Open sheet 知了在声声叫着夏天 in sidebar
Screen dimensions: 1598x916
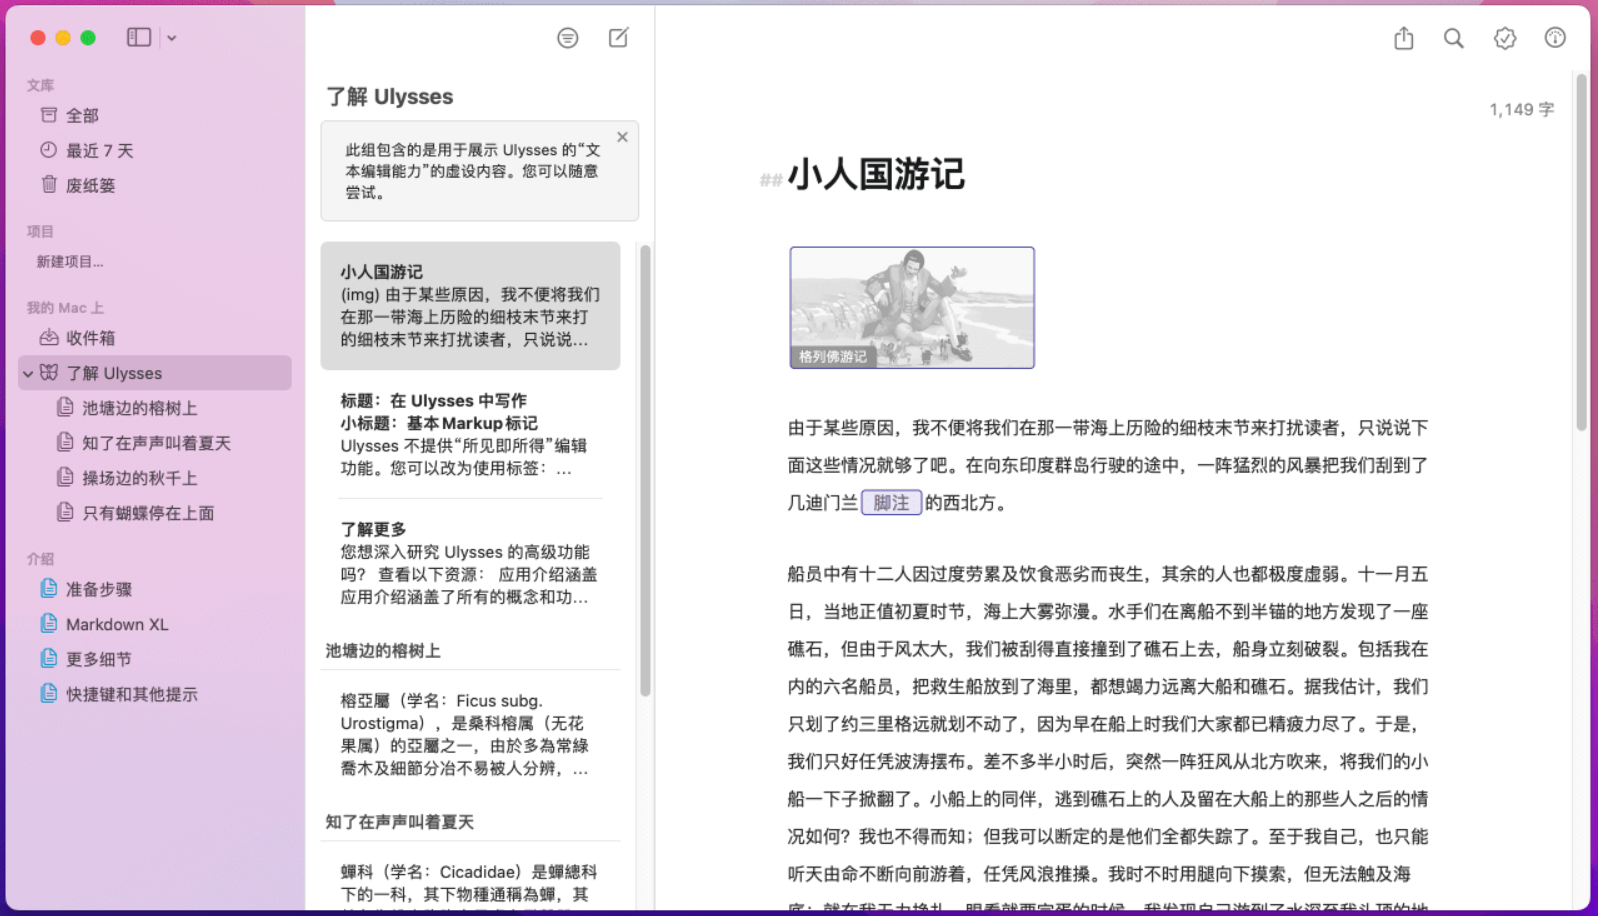tap(155, 443)
